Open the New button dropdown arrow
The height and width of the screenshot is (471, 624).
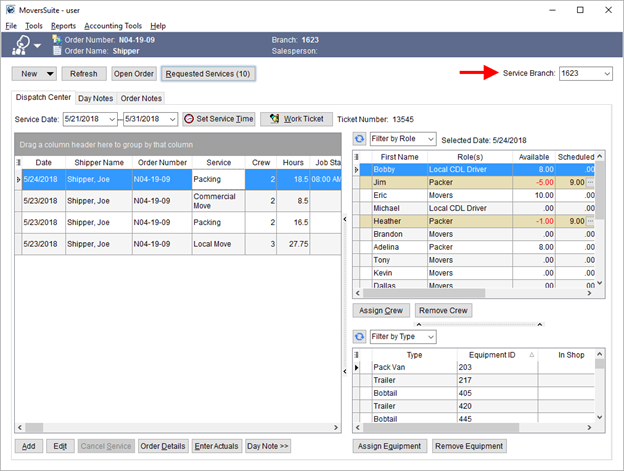point(50,74)
